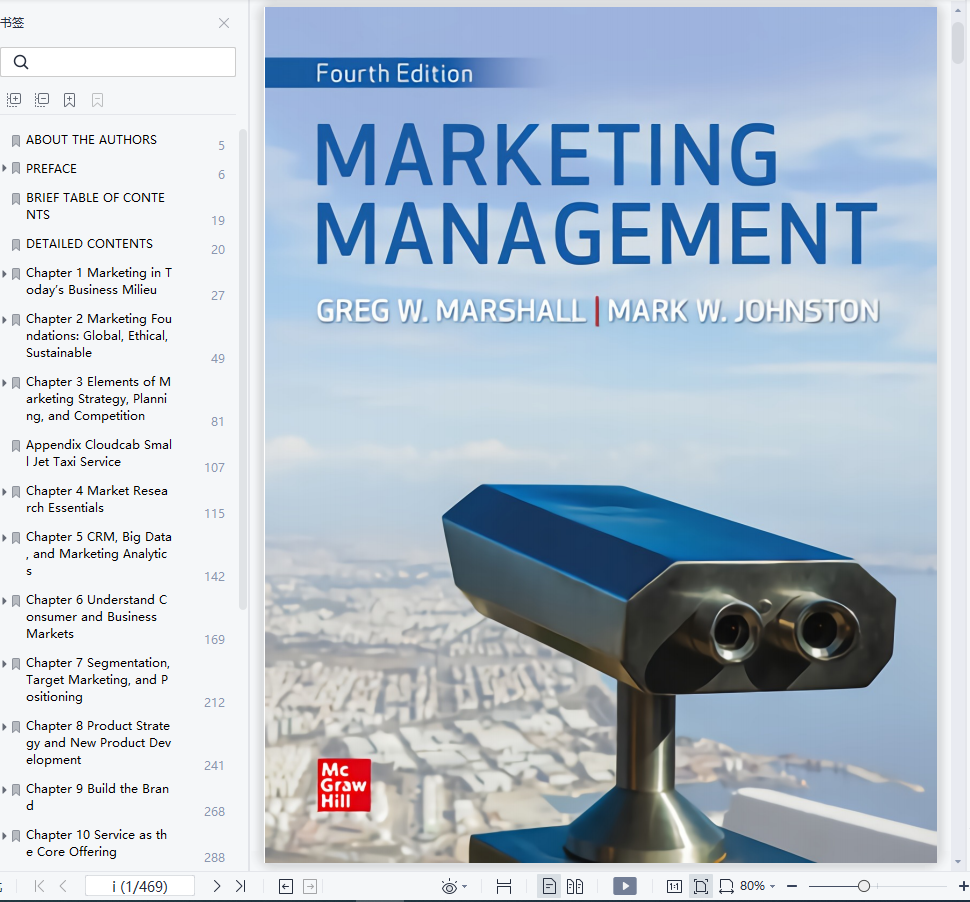Click the bookmarks panel vertical scrollbar
Screen dimensions: 970x902
pyautogui.click(x=243, y=369)
